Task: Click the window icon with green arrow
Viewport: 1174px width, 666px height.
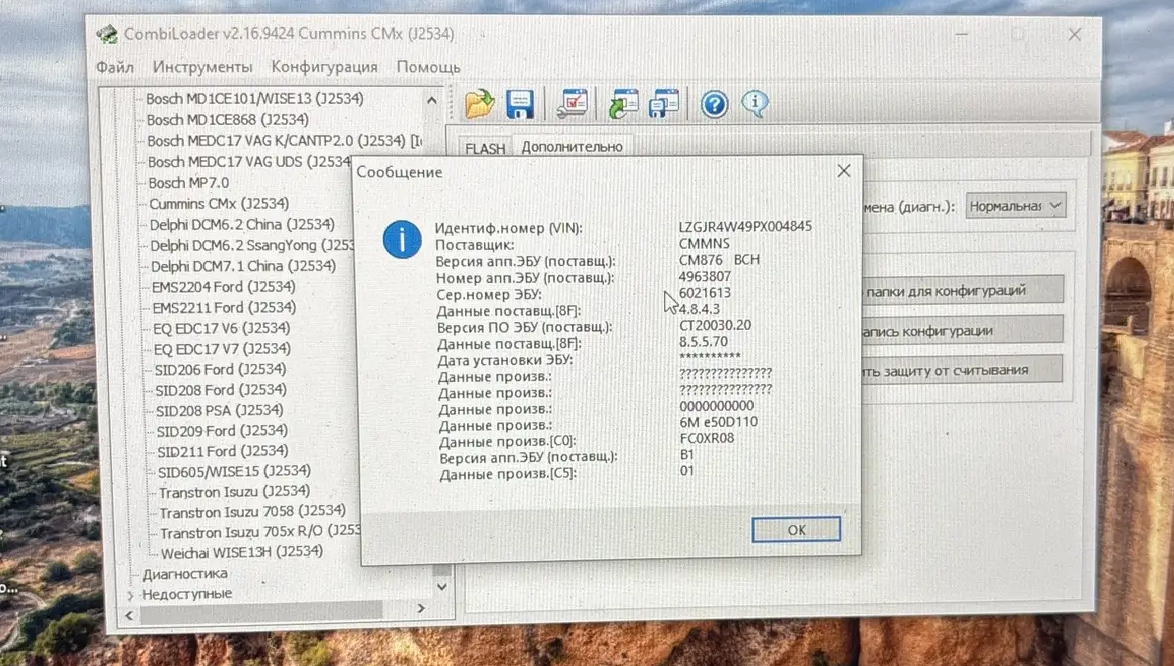Action: click(x=623, y=104)
